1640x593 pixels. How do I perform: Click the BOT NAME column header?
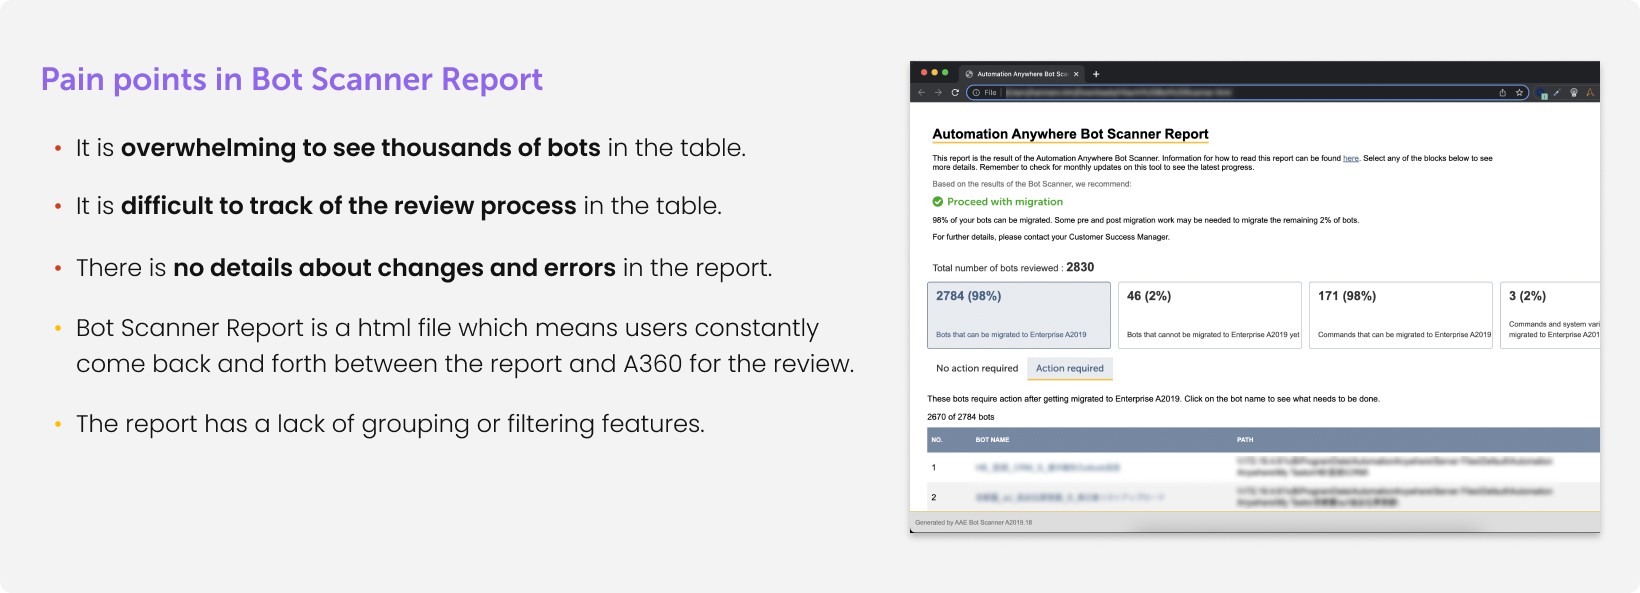(x=992, y=440)
